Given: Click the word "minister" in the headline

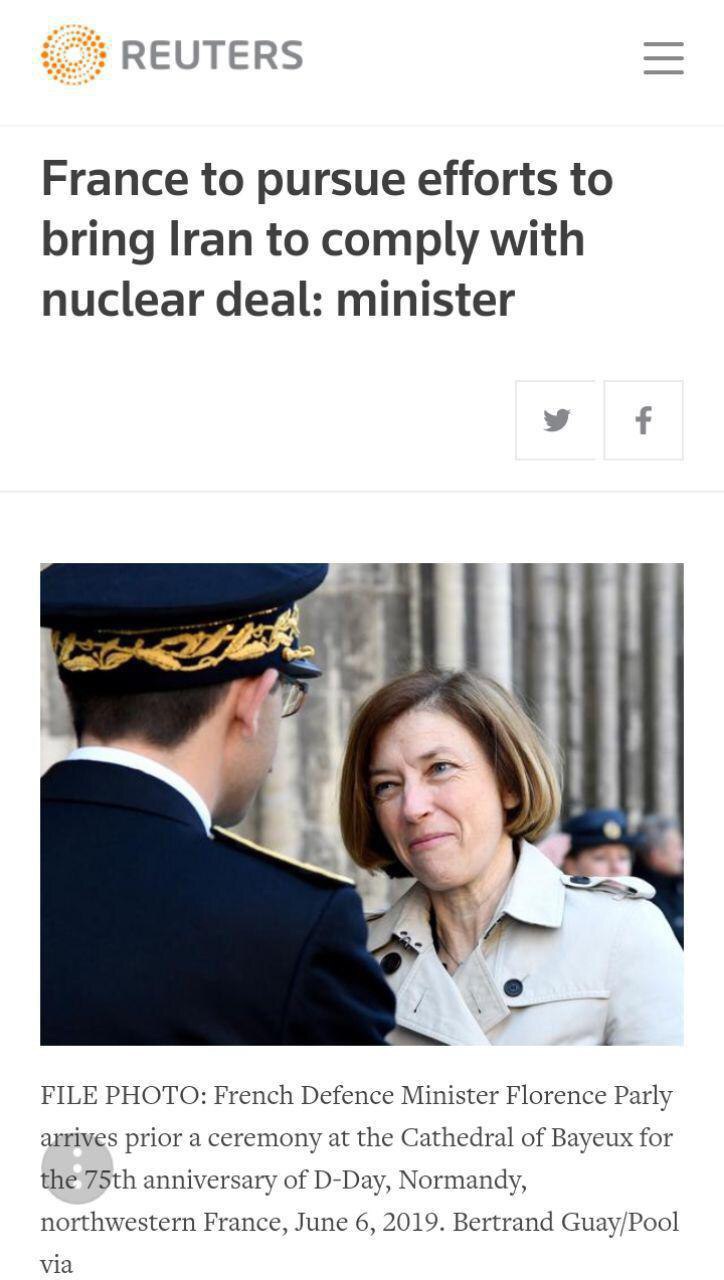Looking at the screenshot, I should (x=425, y=299).
